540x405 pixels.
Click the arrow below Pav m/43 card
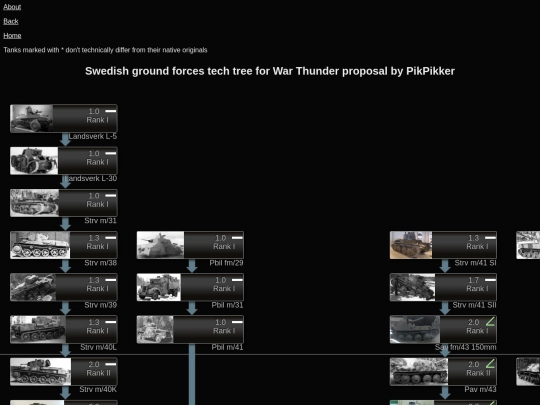[x=445, y=392]
